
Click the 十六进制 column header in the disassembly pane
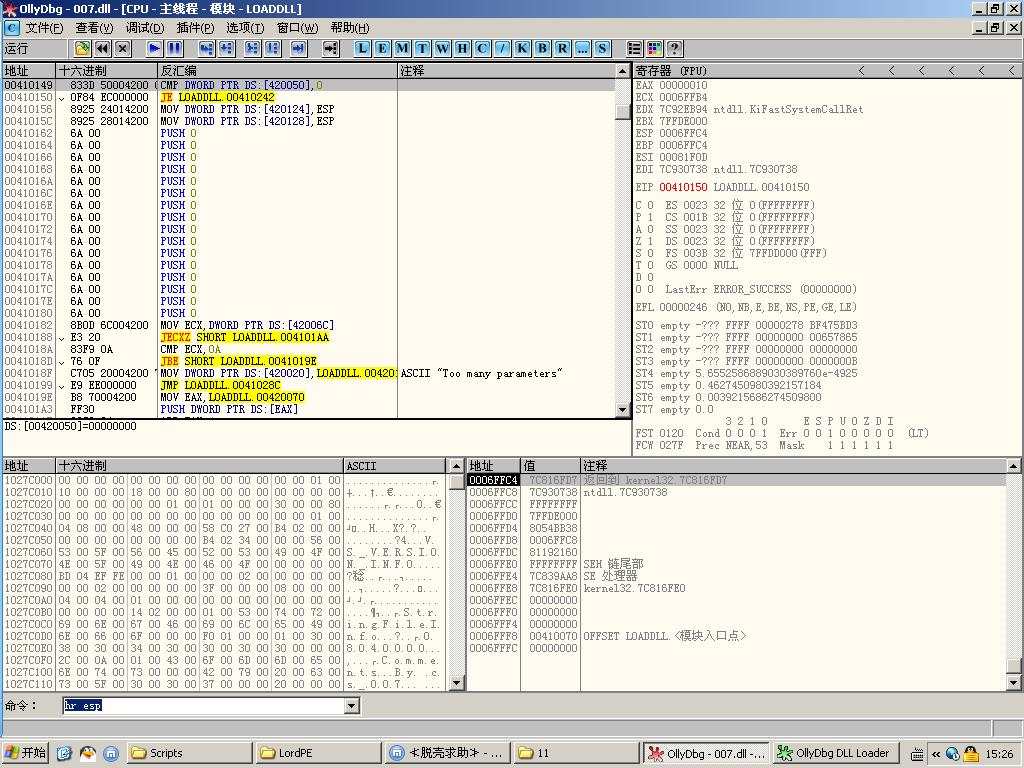(x=107, y=71)
